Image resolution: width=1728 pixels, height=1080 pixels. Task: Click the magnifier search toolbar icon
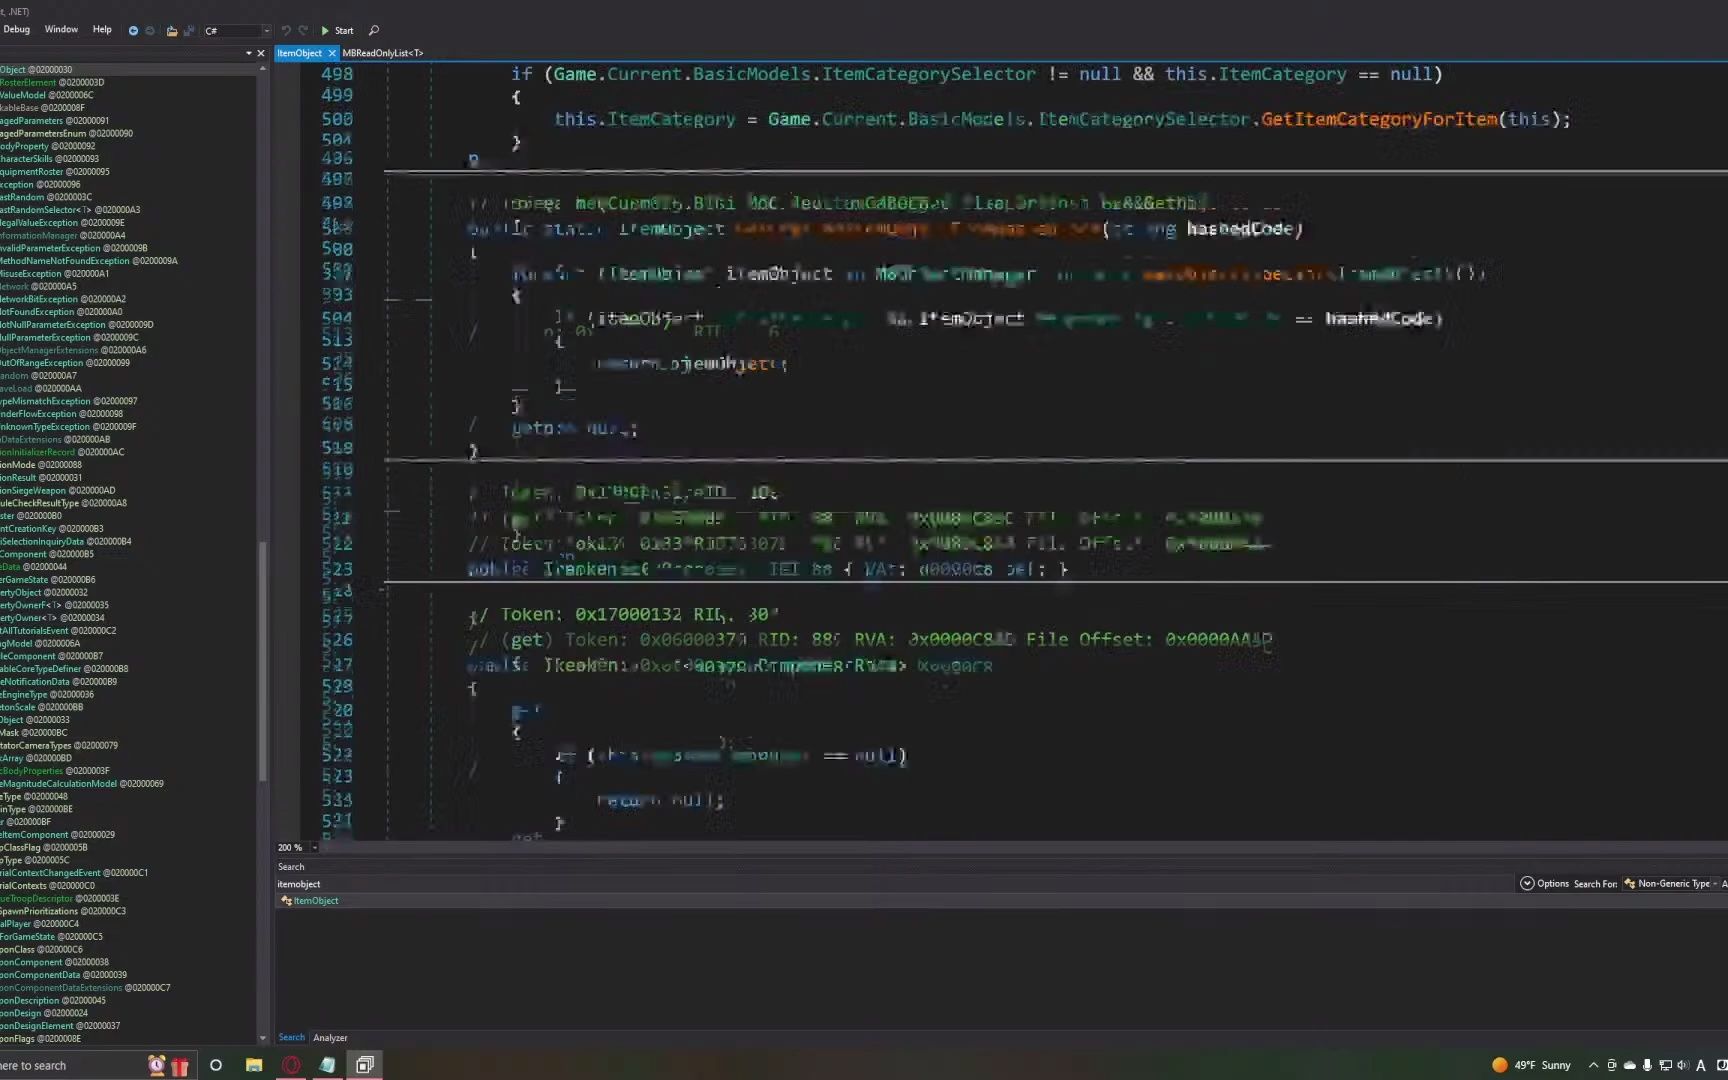(374, 30)
